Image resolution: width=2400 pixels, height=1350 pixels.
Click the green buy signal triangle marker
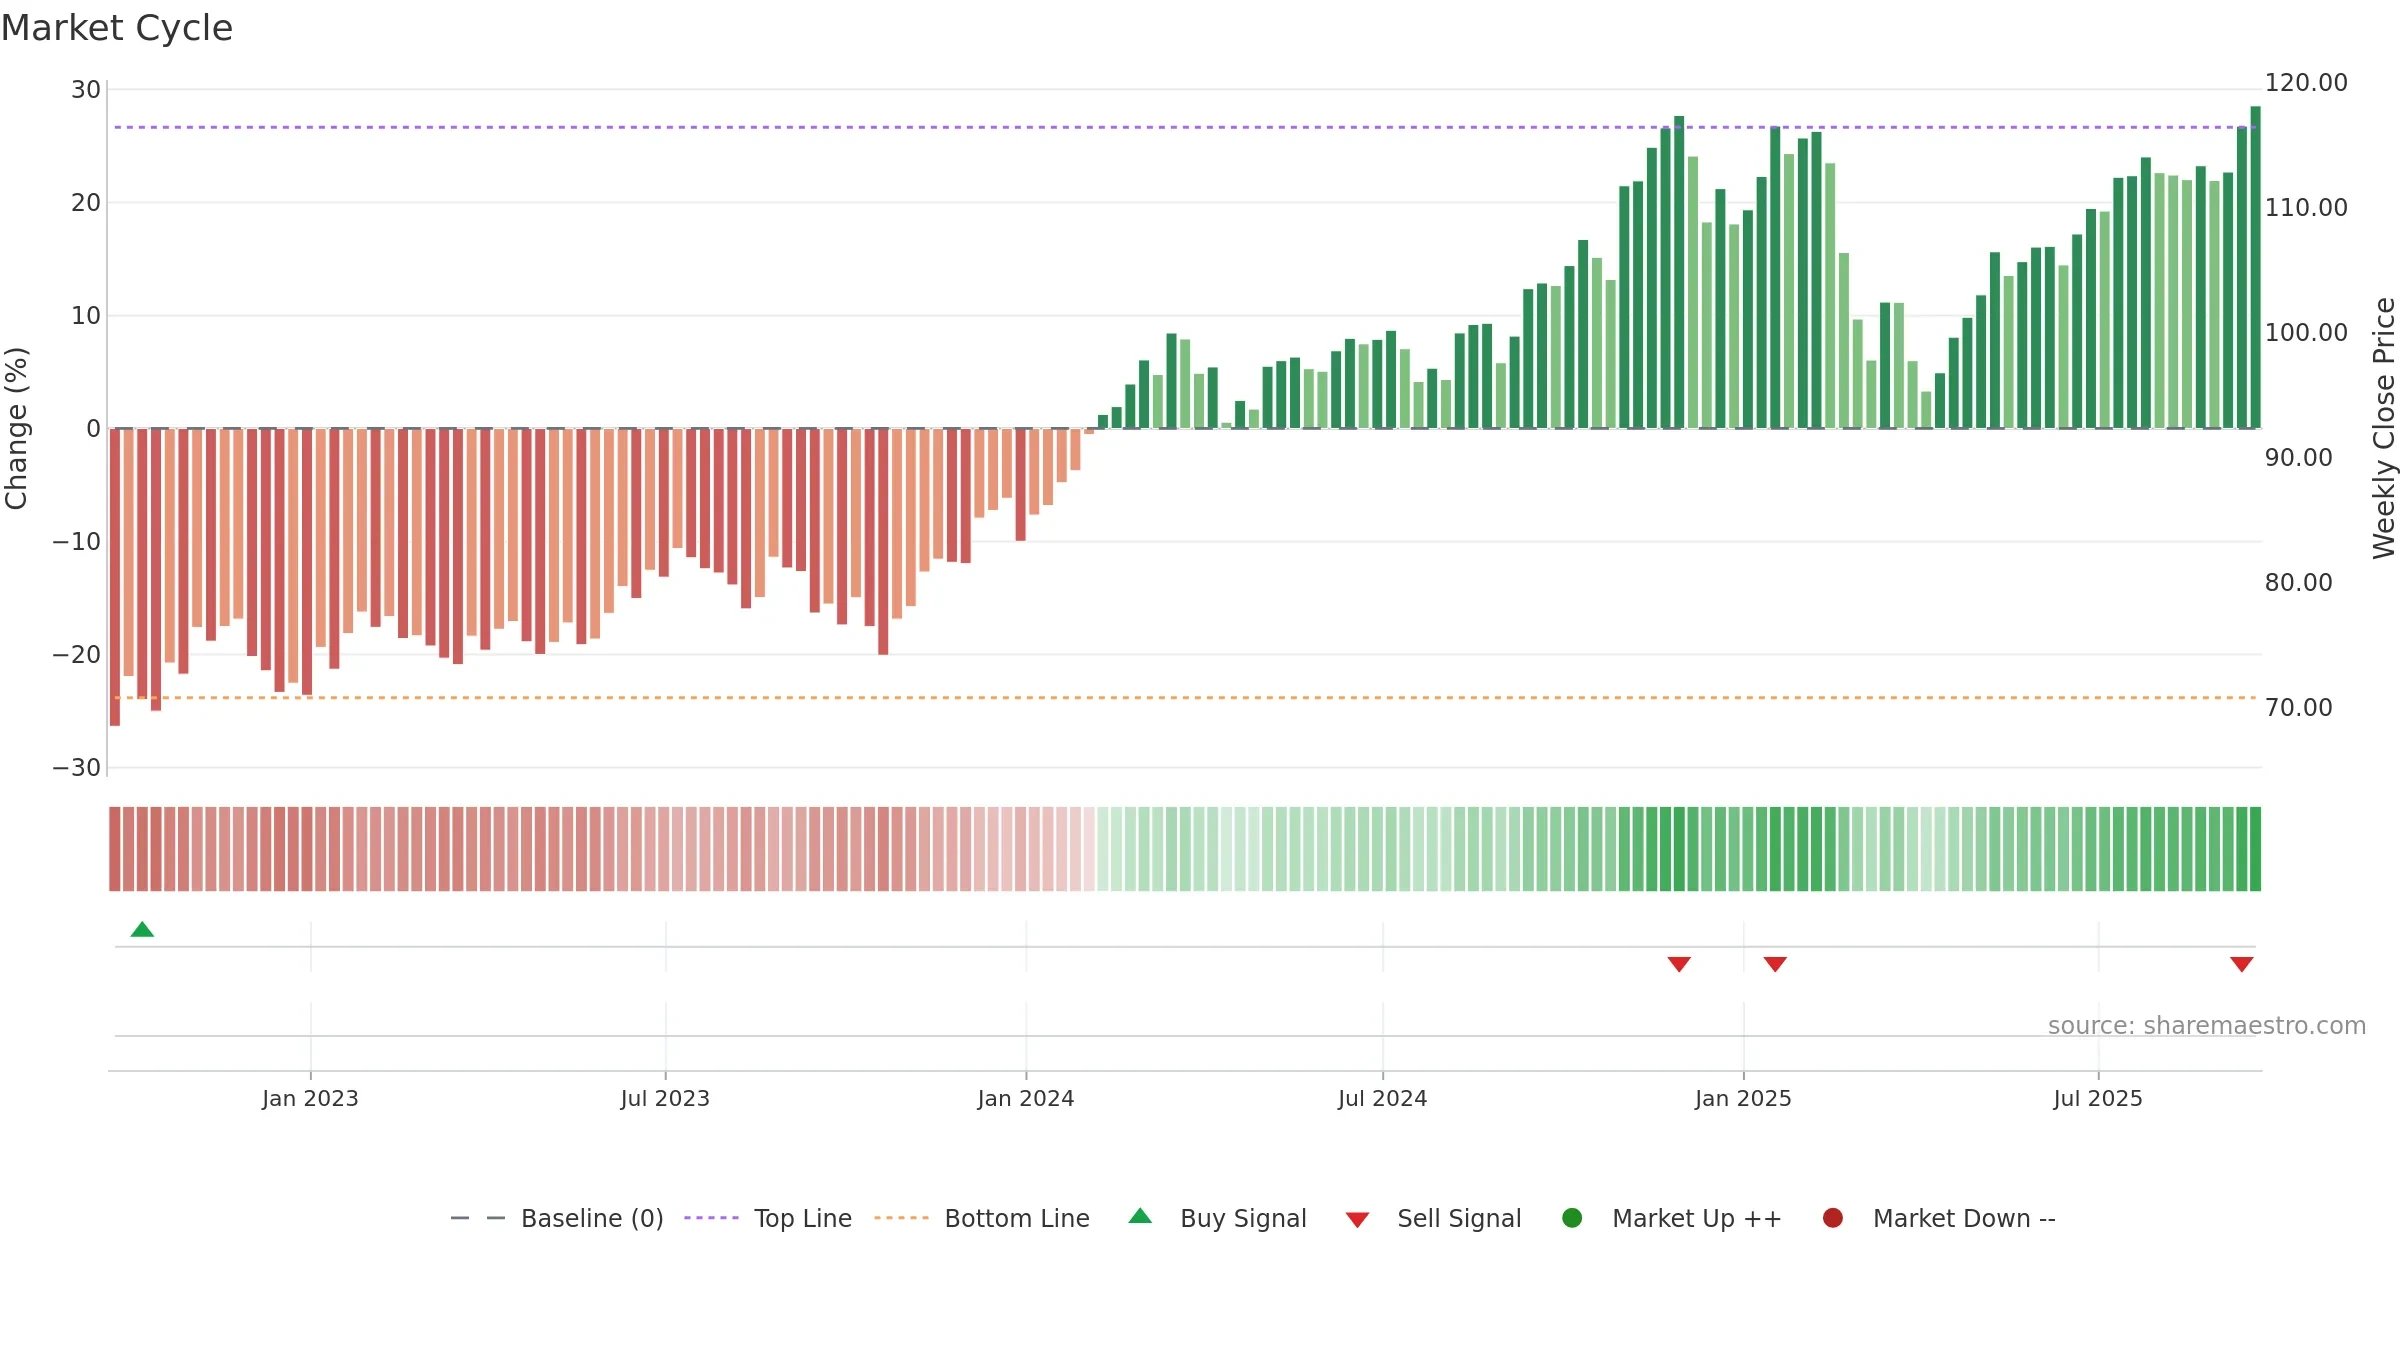tap(142, 929)
